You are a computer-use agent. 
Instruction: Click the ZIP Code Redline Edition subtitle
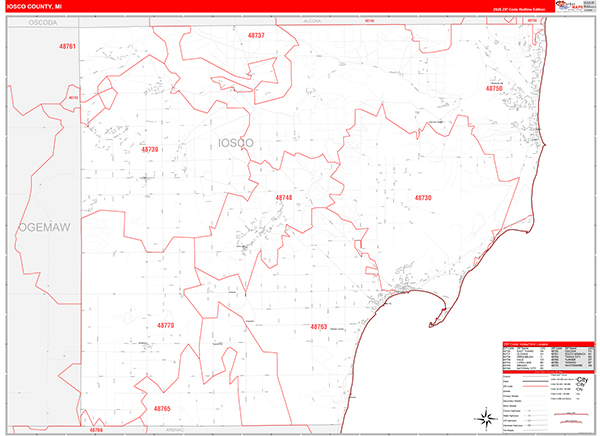pyautogui.click(x=519, y=9)
